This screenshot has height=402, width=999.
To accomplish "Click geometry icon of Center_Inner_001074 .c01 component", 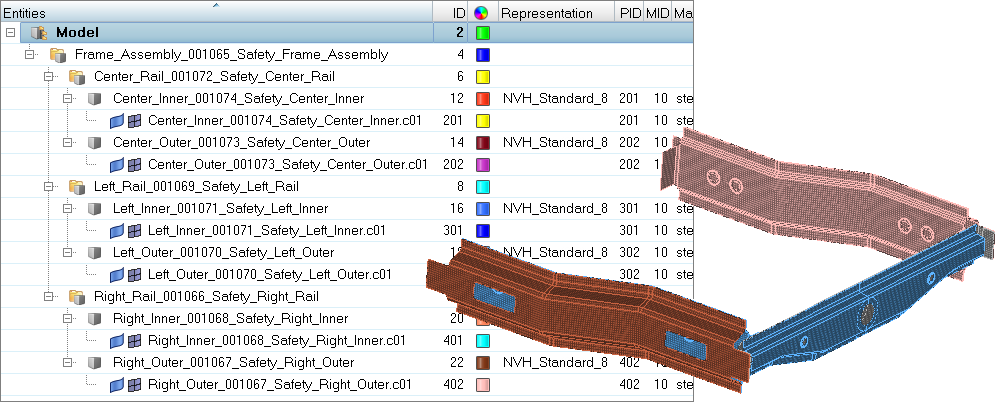I will click(x=116, y=120).
